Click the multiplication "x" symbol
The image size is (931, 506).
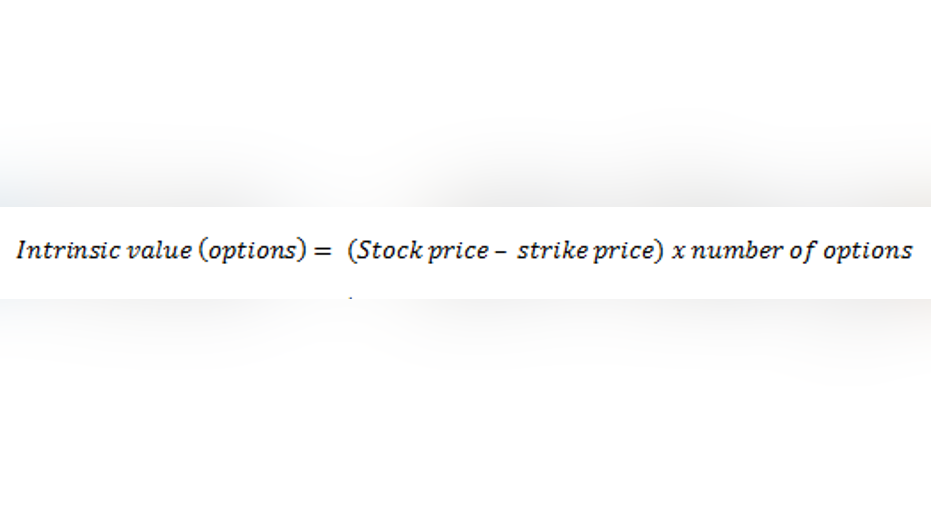[678, 253]
